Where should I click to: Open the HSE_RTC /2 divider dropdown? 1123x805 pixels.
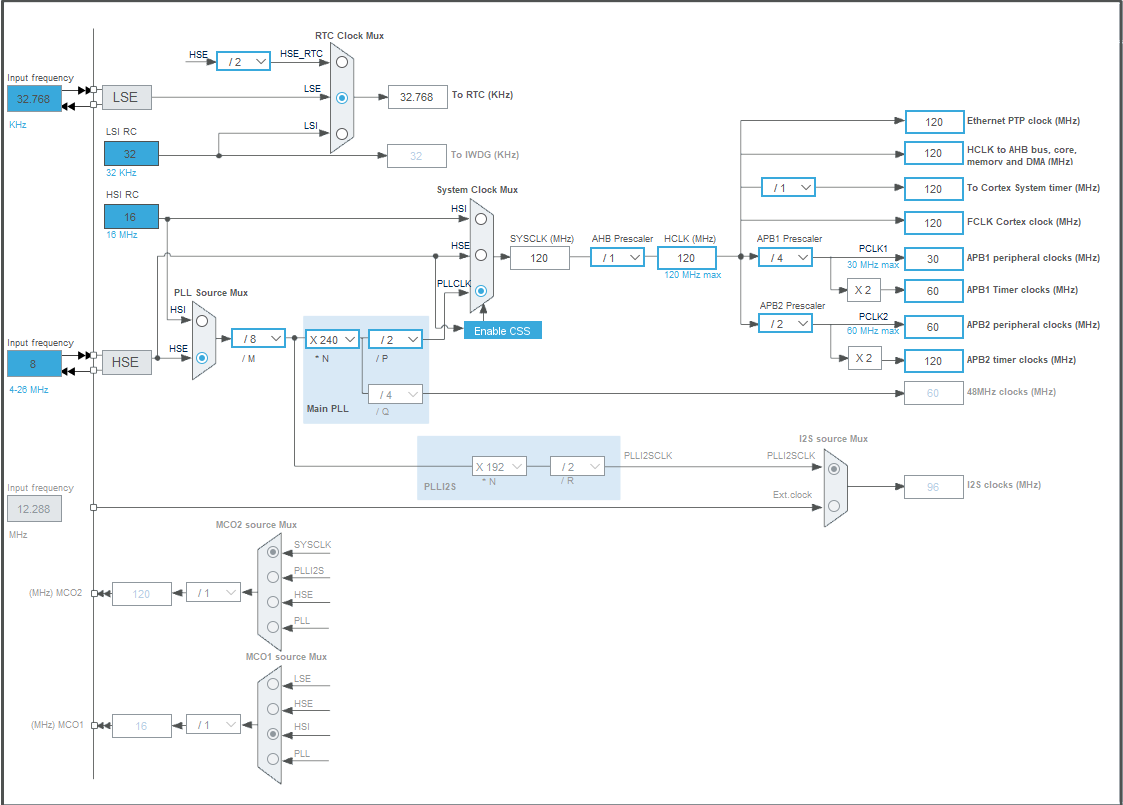click(x=242, y=60)
